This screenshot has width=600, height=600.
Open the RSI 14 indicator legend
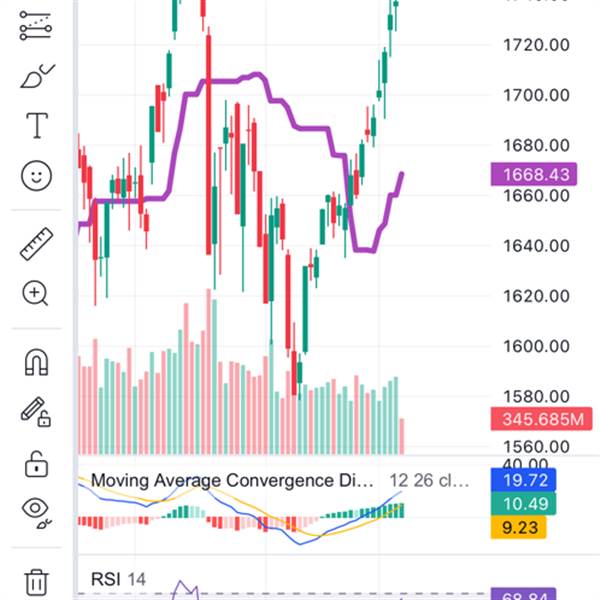118,579
